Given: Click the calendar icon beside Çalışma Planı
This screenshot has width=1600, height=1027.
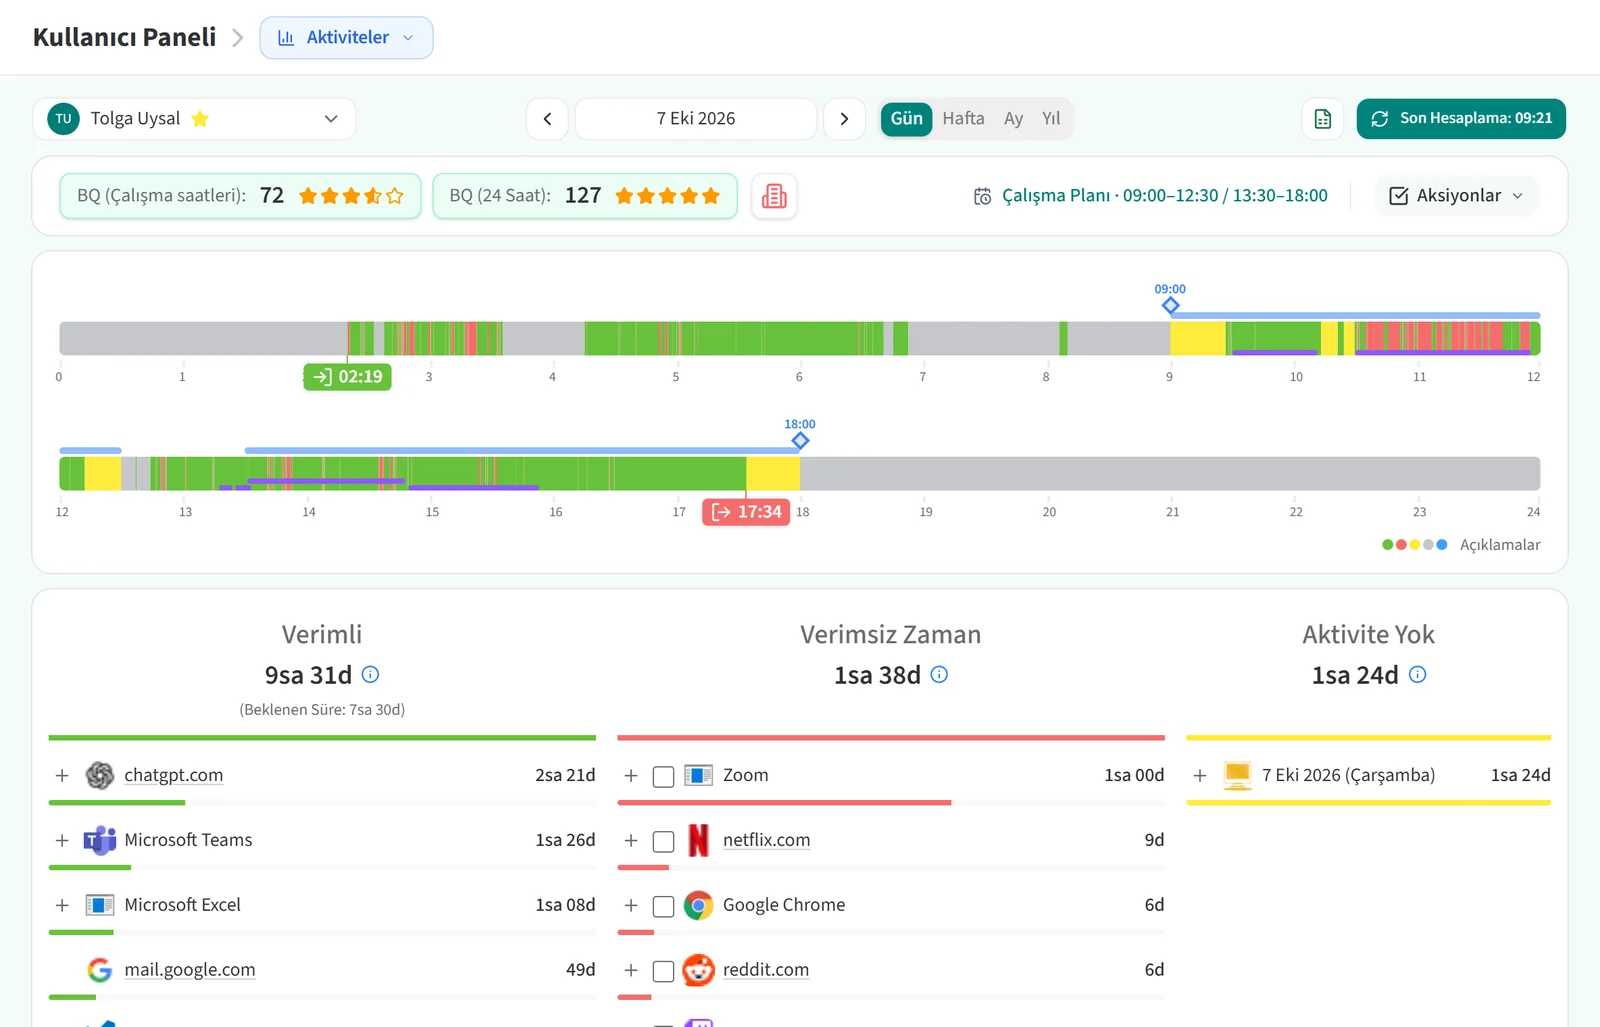Looking at the screenshot, I should pyautogui.click(x=983, y=196).
